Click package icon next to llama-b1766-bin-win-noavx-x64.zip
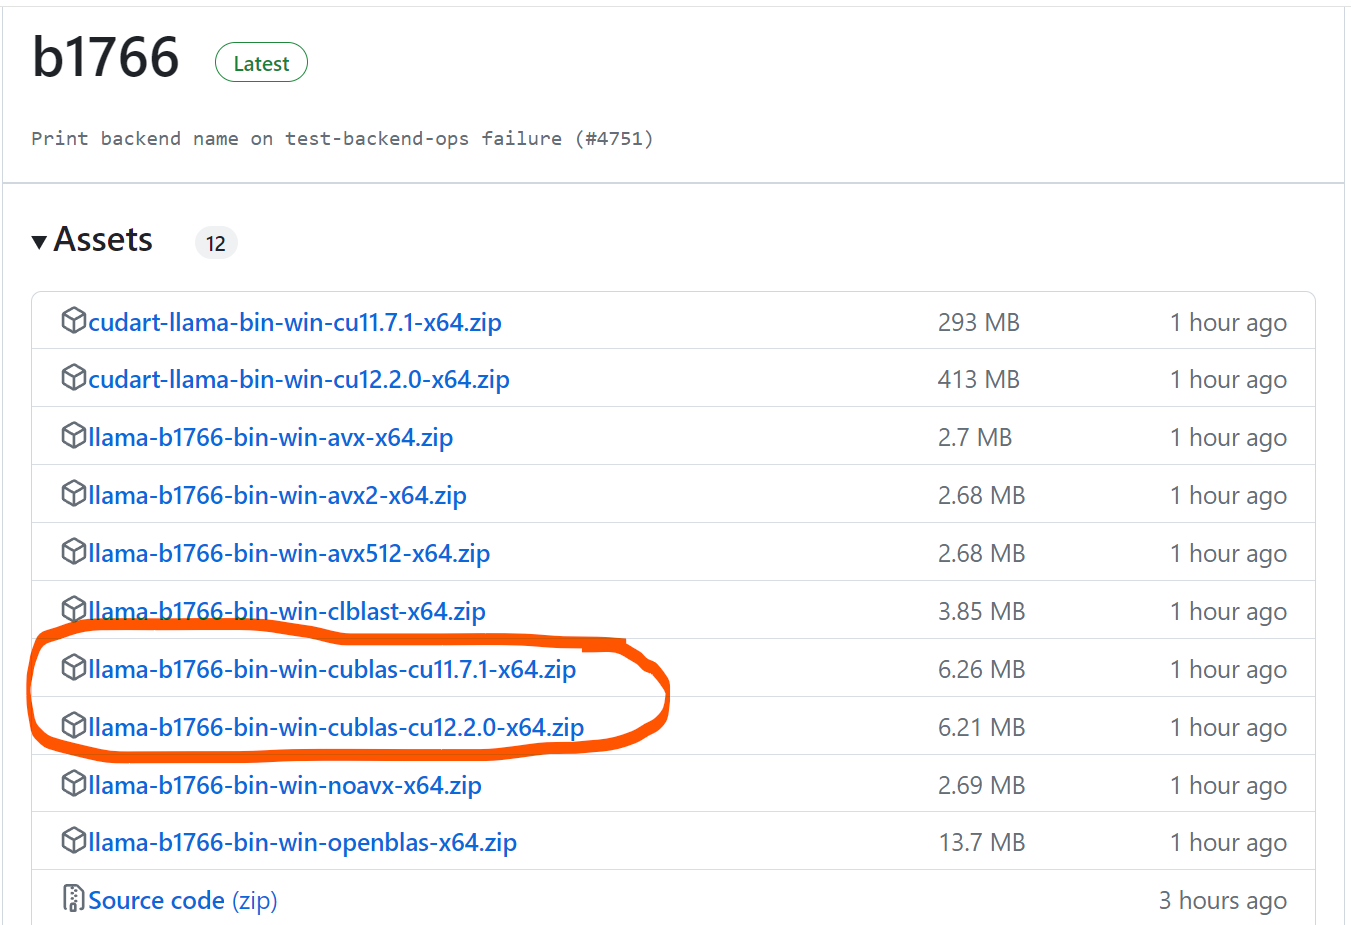 coord(74,784)
